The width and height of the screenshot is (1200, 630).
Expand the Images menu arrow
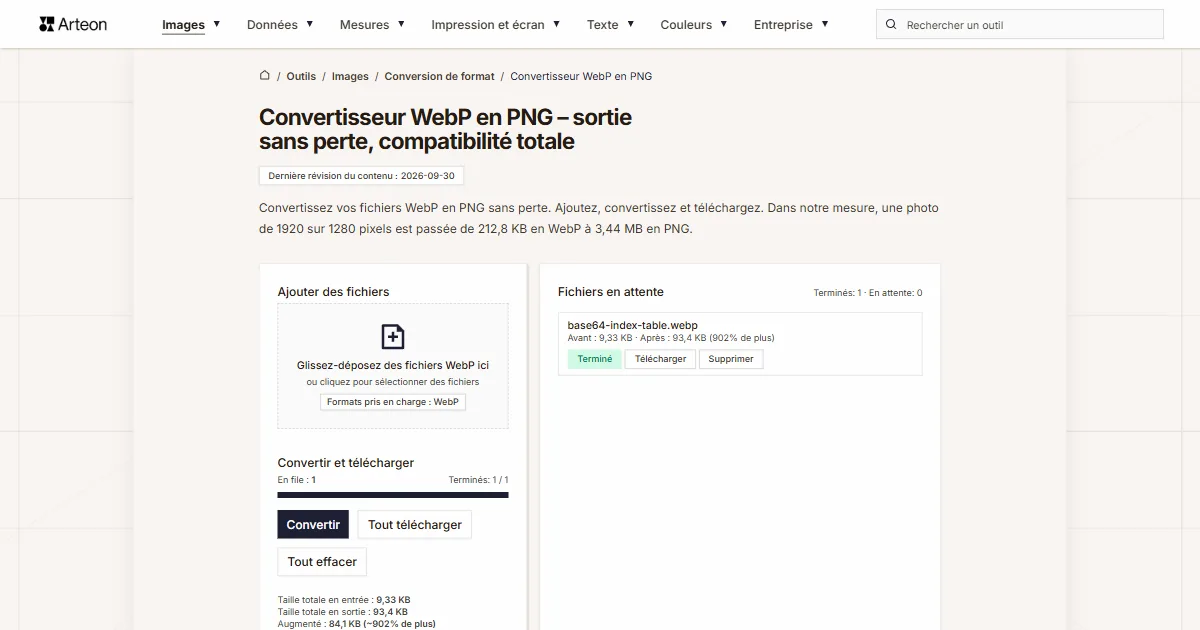217,23
